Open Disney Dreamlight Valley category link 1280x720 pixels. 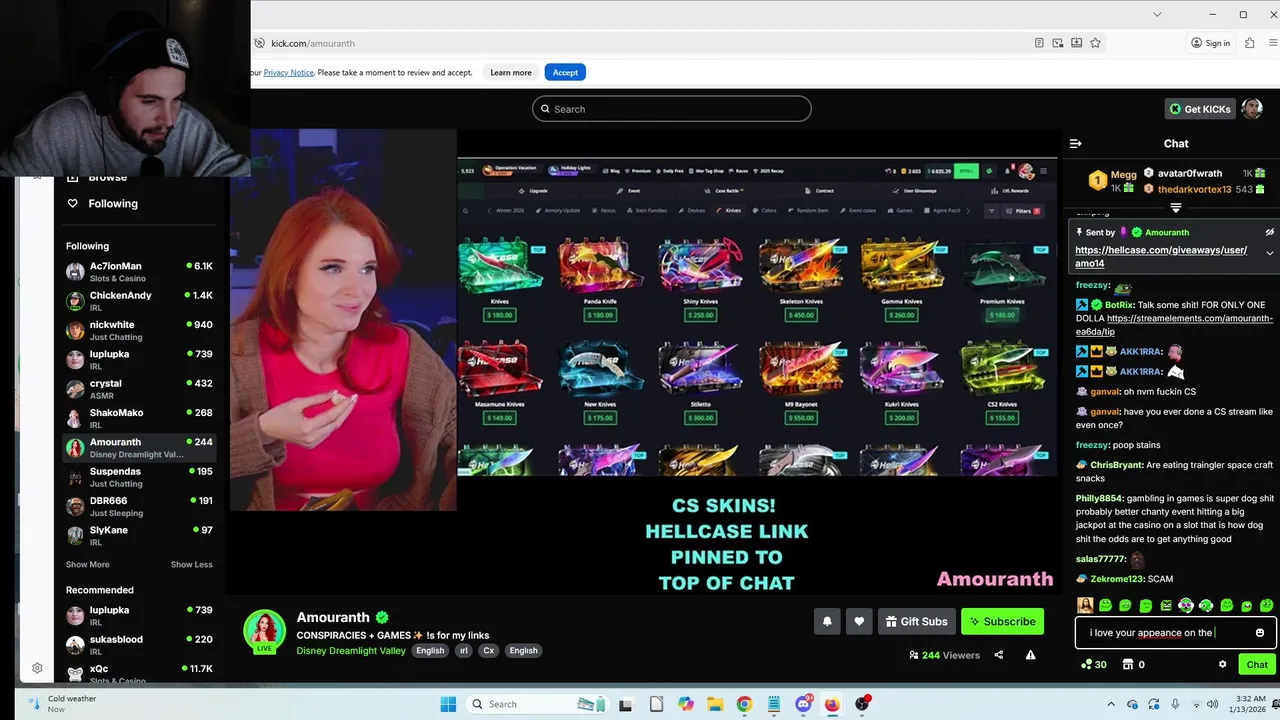351,650
